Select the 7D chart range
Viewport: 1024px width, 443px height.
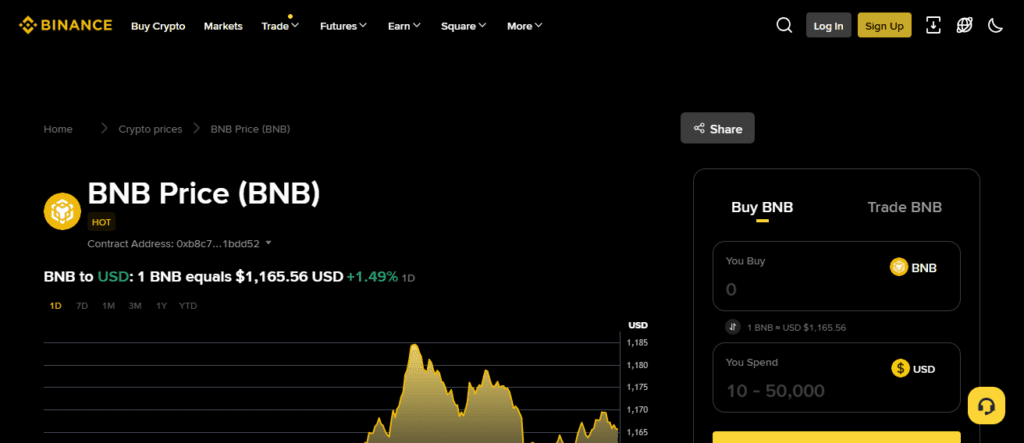(82, 305)
